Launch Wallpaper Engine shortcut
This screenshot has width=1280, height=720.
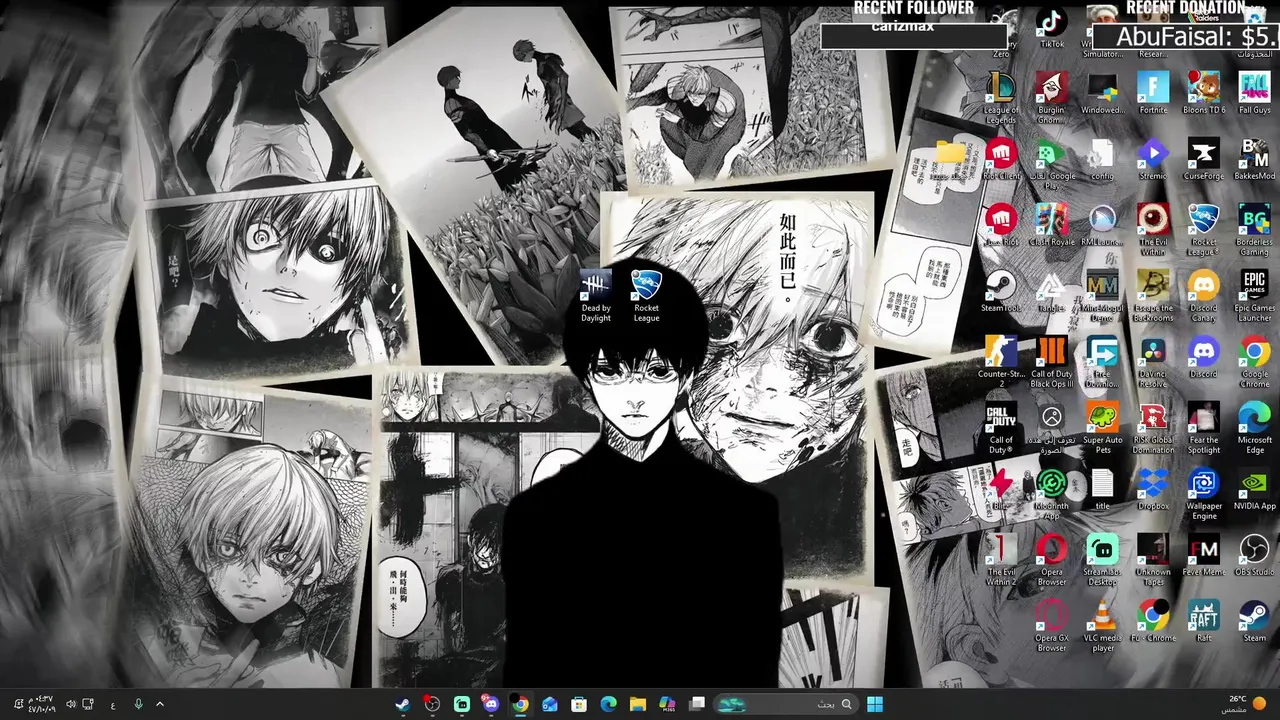[1203, 494]
